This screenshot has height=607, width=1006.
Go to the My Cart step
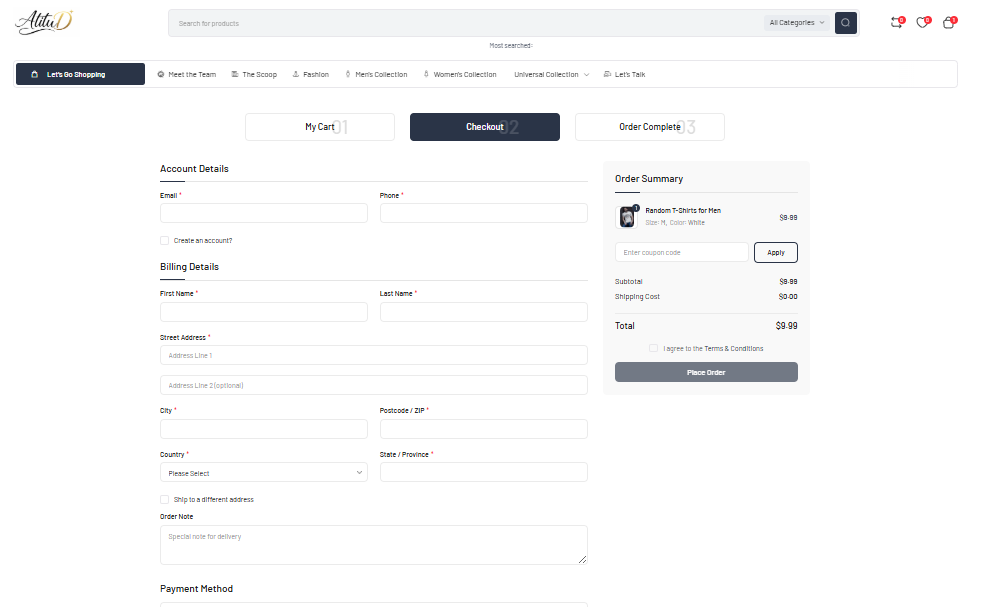coord(320,127)
